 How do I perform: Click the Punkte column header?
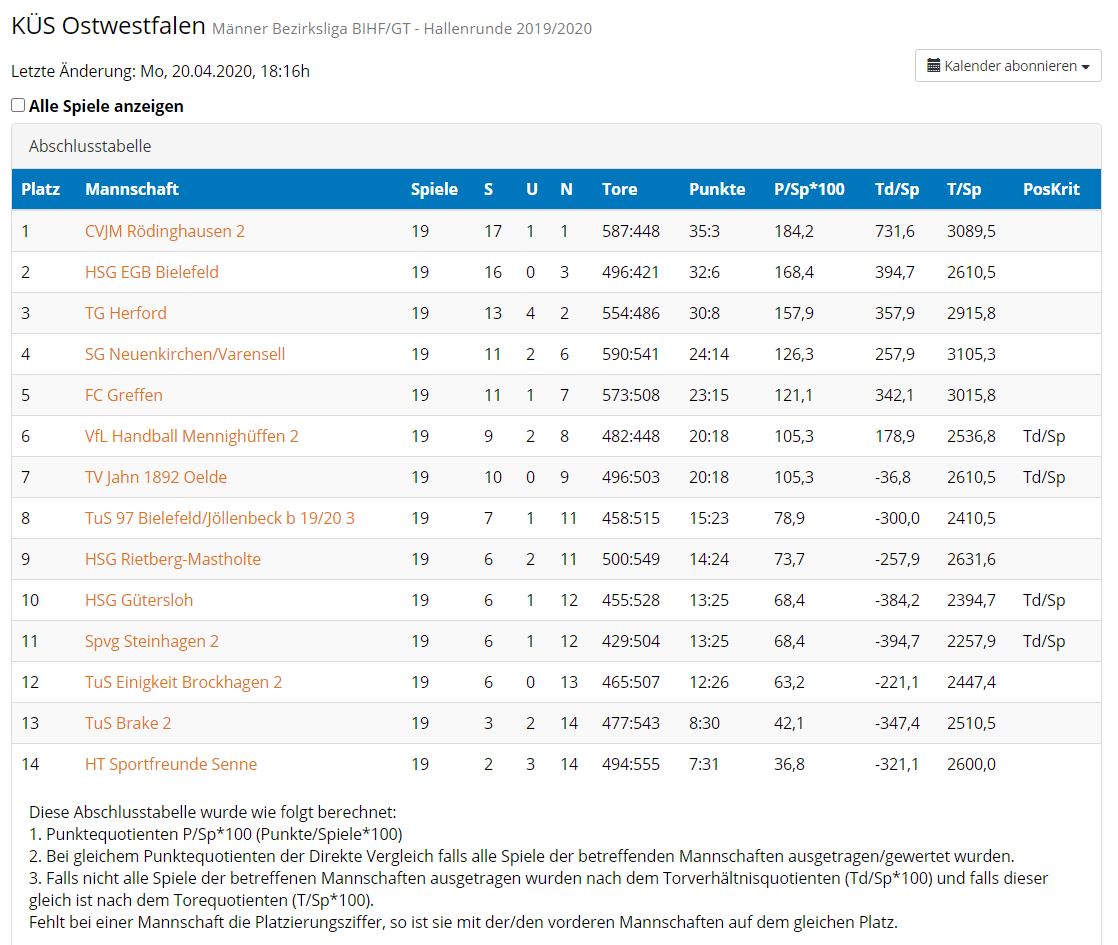click(x=717, y=189)
